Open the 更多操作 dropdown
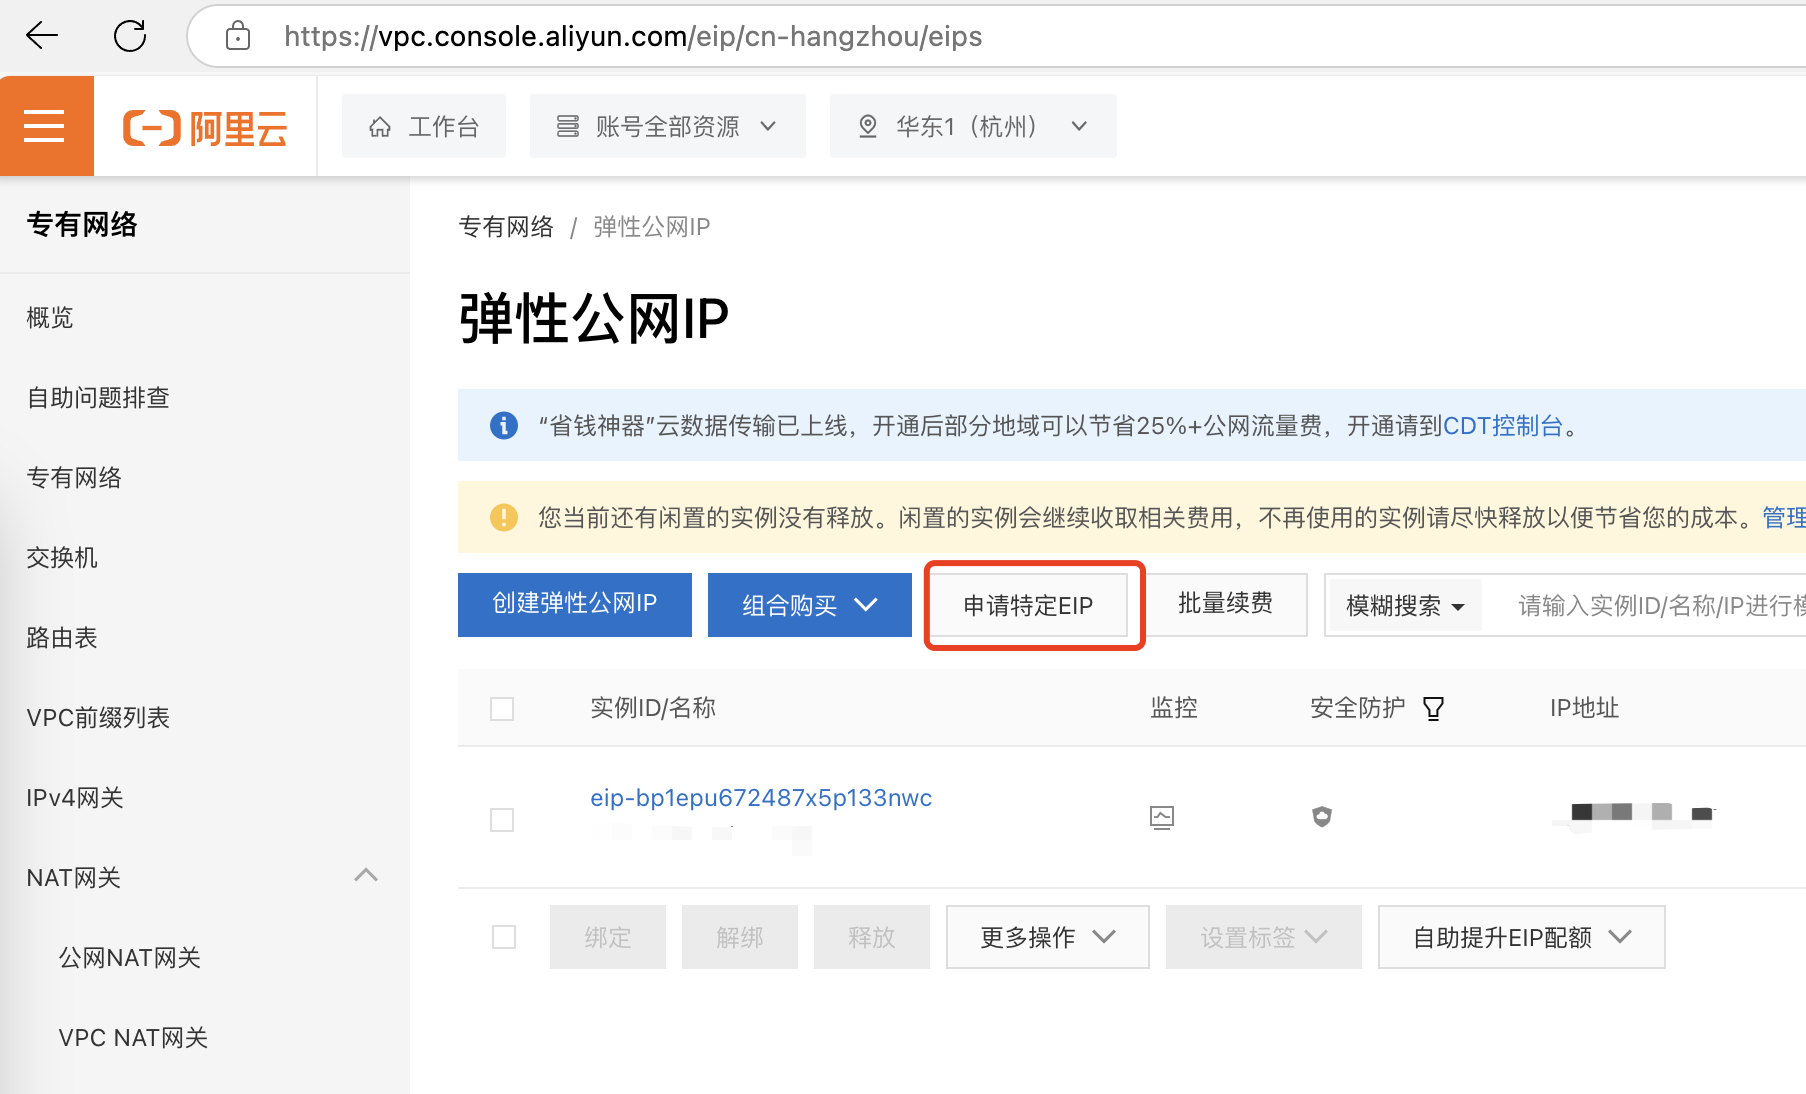The height and width of the screenshot is (1094, 1806). [1047, 937]
